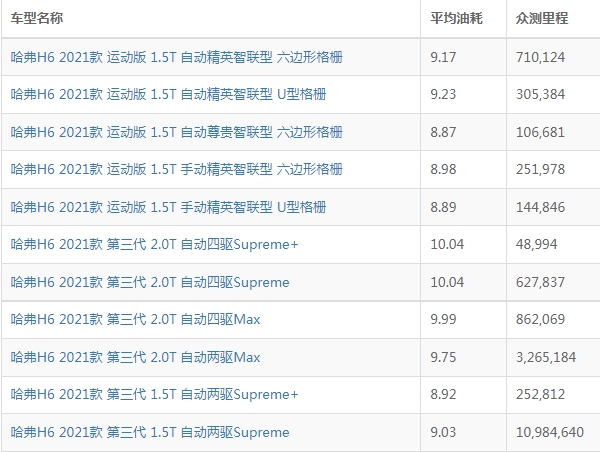Select mileage value 106,681
The width and height of the screenshot is (600, 452).
540,132
